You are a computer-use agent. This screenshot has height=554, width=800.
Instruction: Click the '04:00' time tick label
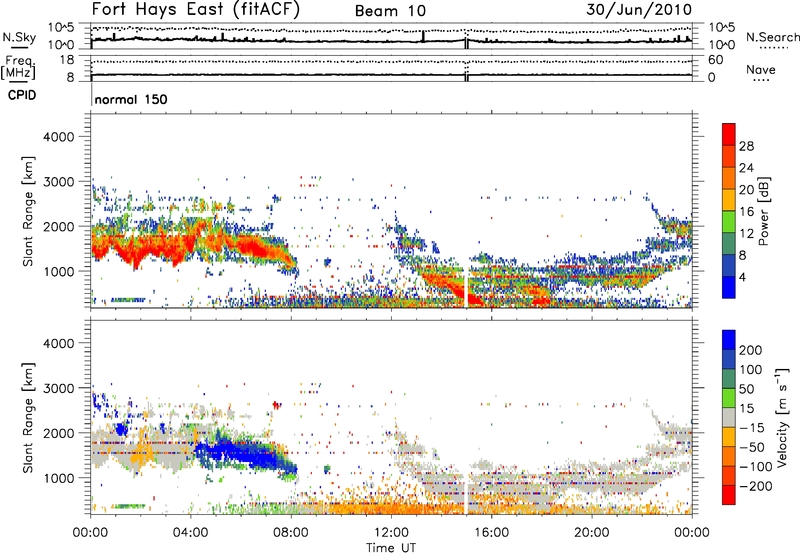coord(190,533)
